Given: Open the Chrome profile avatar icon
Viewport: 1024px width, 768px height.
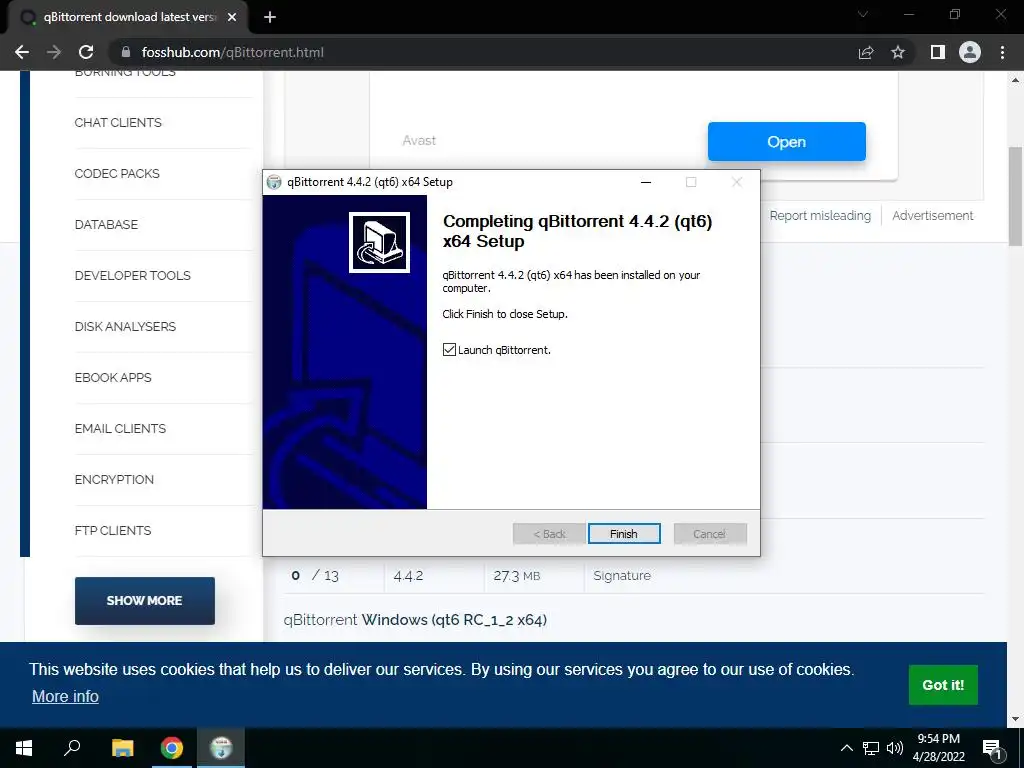Looking at the screenshot, I should [x=970, y=52].
